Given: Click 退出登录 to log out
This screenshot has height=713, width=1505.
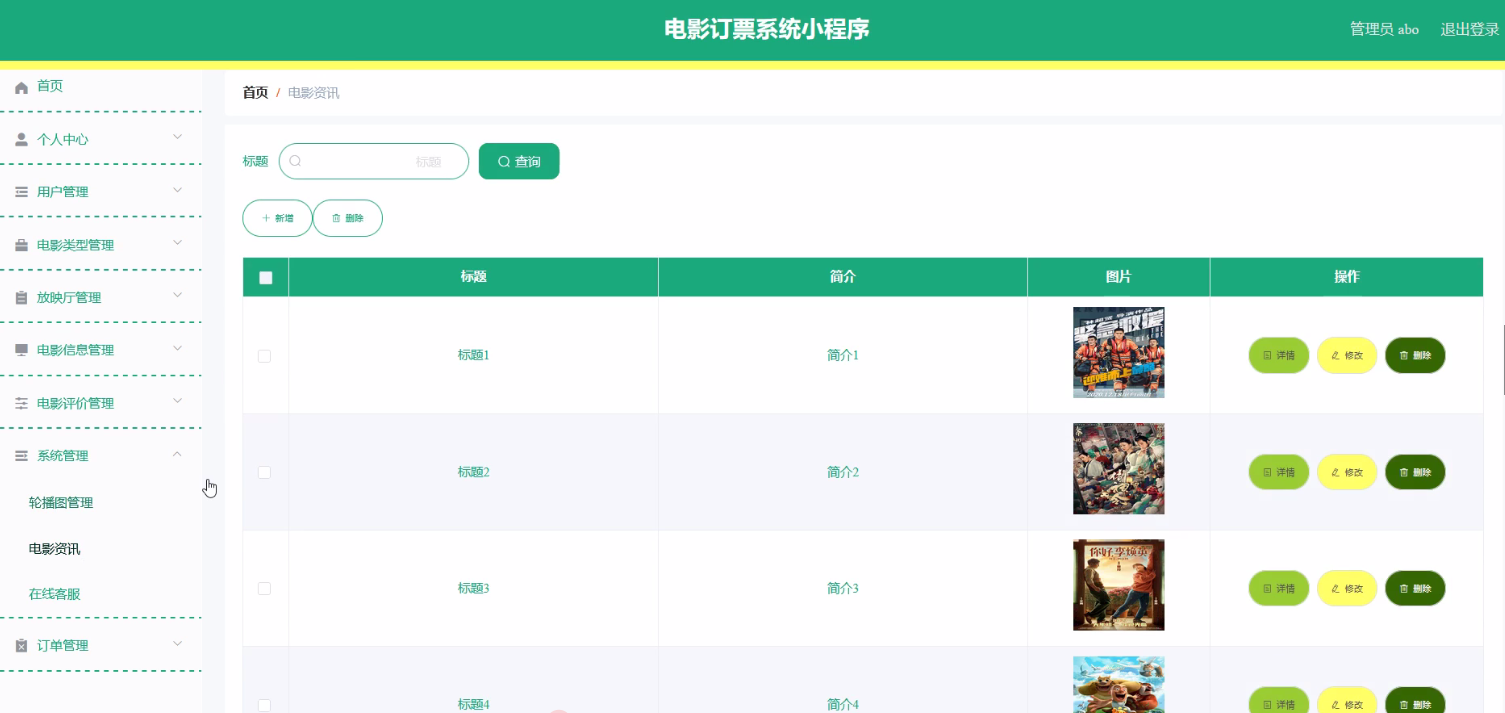Looking at the screenshot, I should coord(1469,29).
